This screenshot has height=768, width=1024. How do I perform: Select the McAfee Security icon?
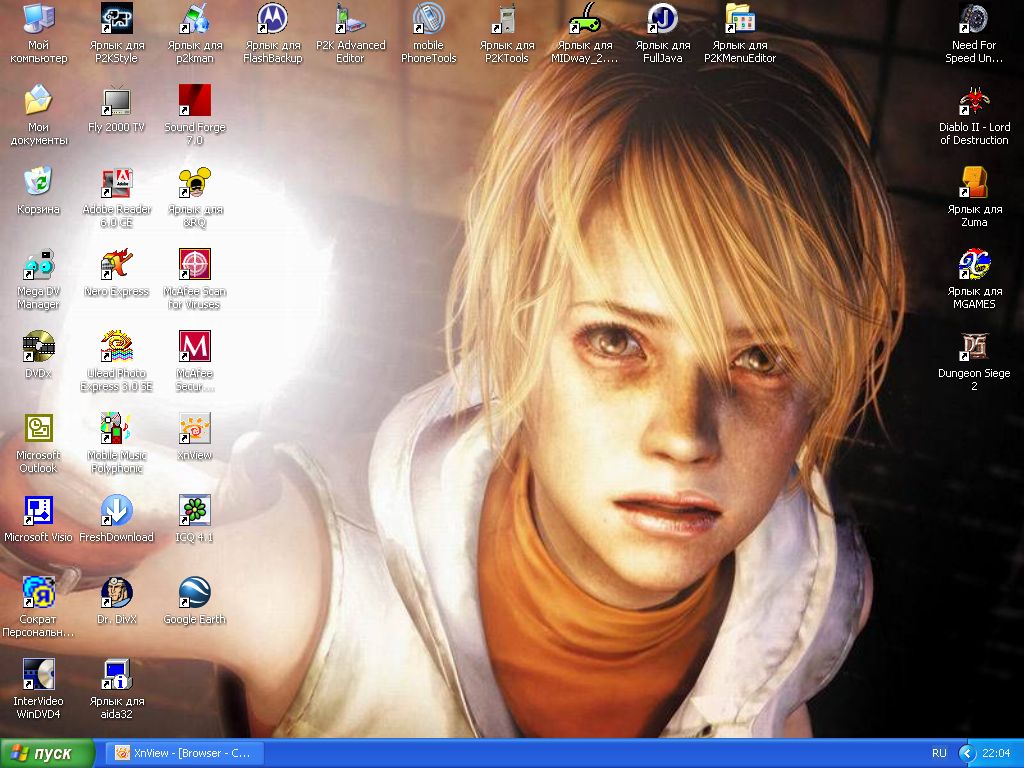point(195,346)
